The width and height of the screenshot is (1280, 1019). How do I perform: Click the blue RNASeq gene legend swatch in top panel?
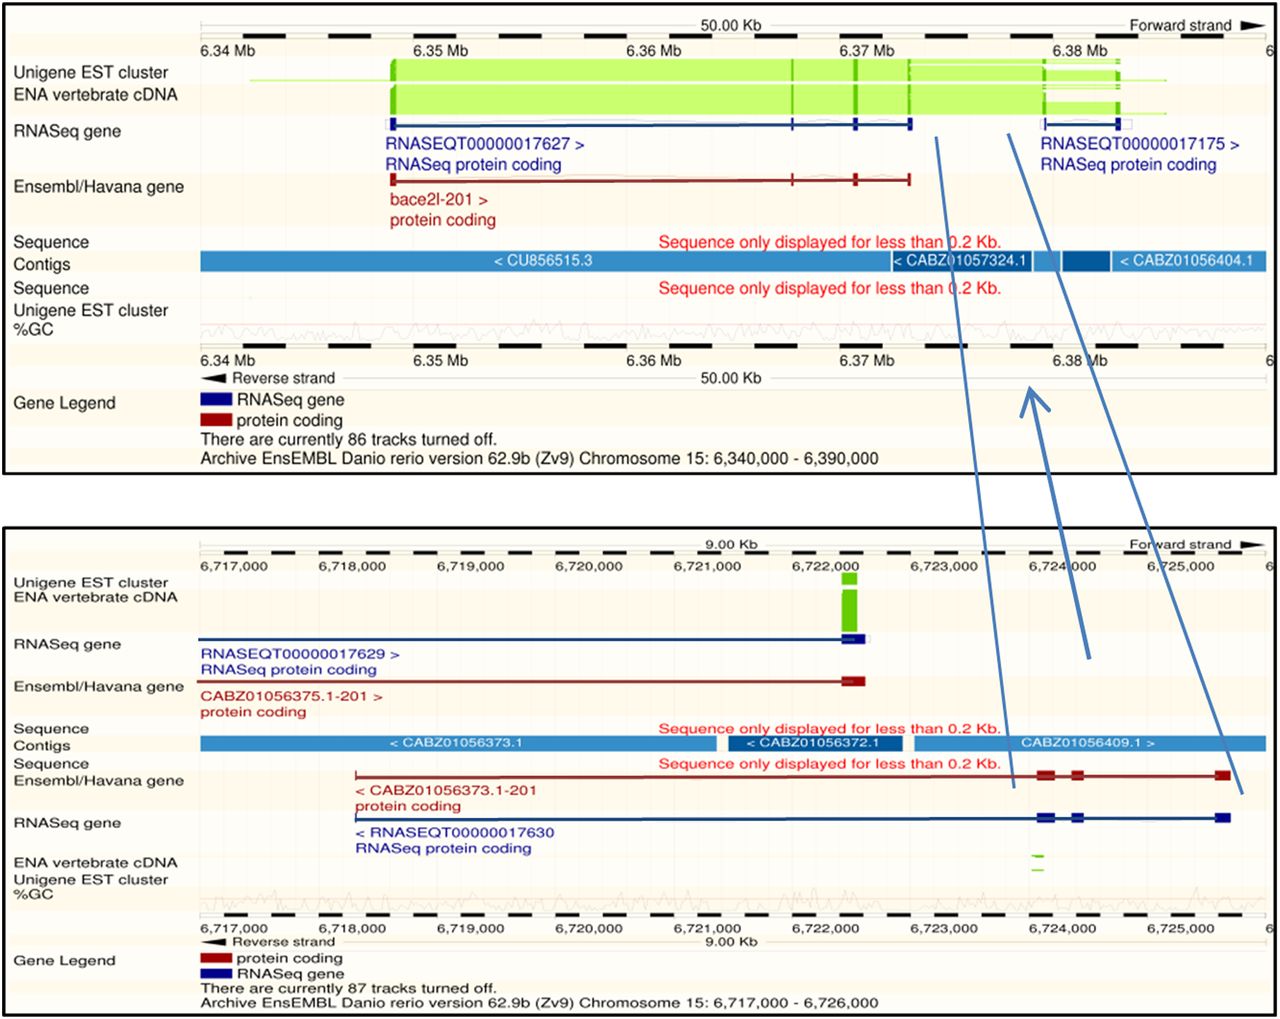click(216, 400)
